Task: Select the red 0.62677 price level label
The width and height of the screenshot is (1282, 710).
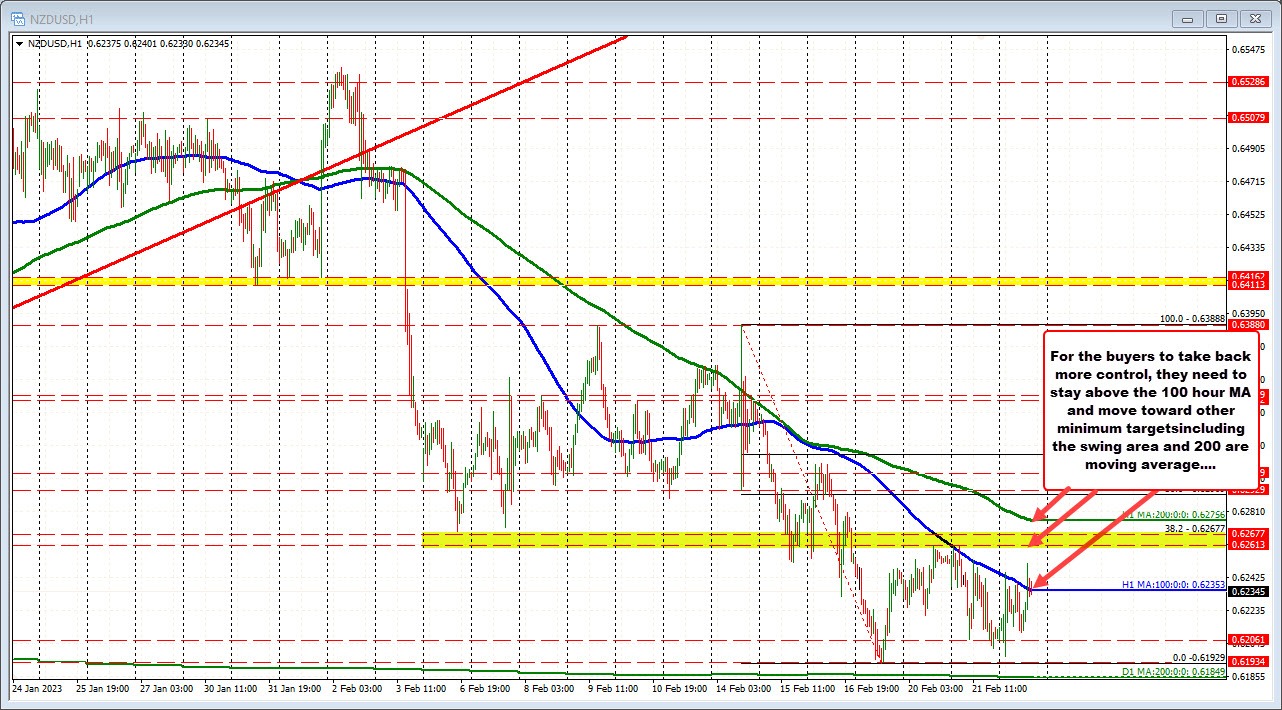Action: click(x=1247, y=534)
